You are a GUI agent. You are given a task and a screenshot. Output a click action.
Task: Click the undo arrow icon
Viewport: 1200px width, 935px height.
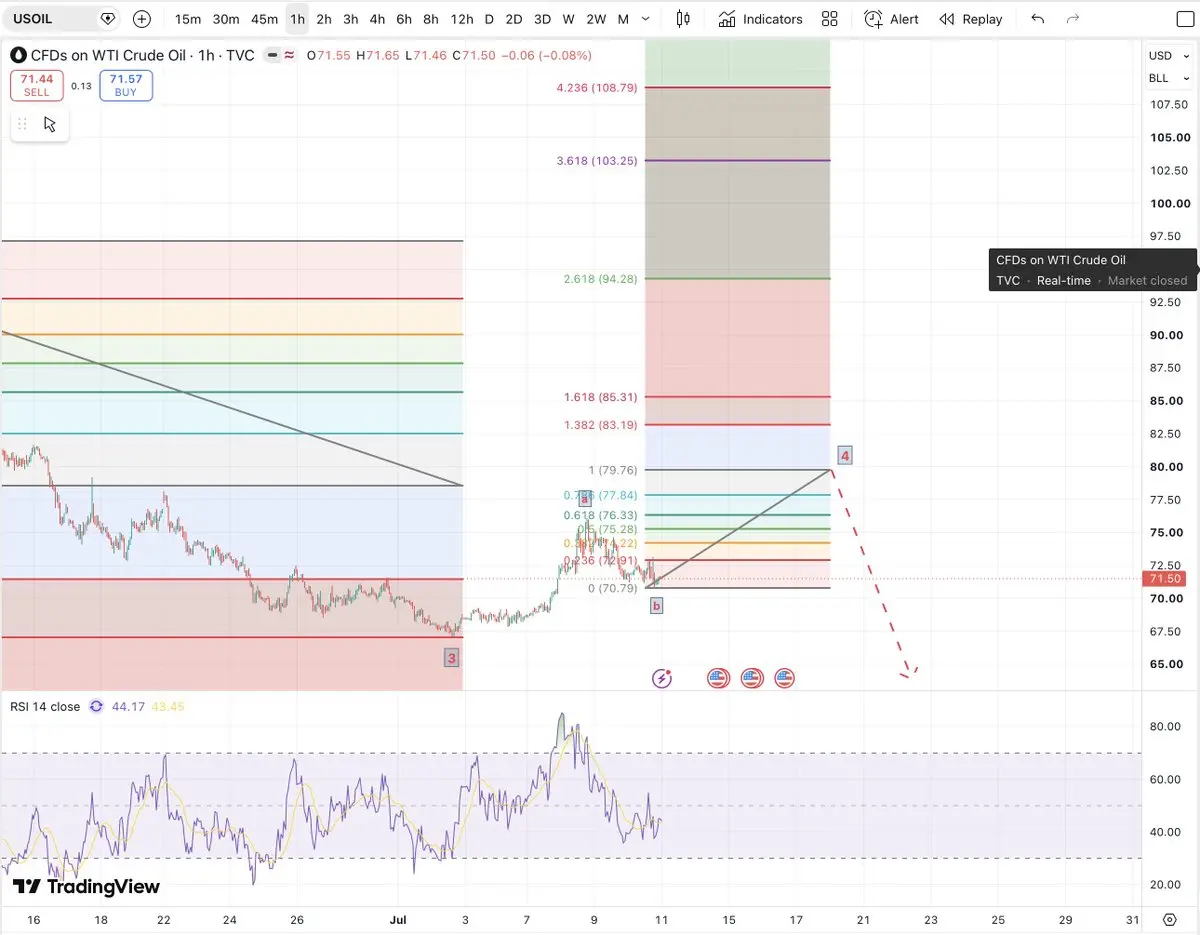(1038, 19)
